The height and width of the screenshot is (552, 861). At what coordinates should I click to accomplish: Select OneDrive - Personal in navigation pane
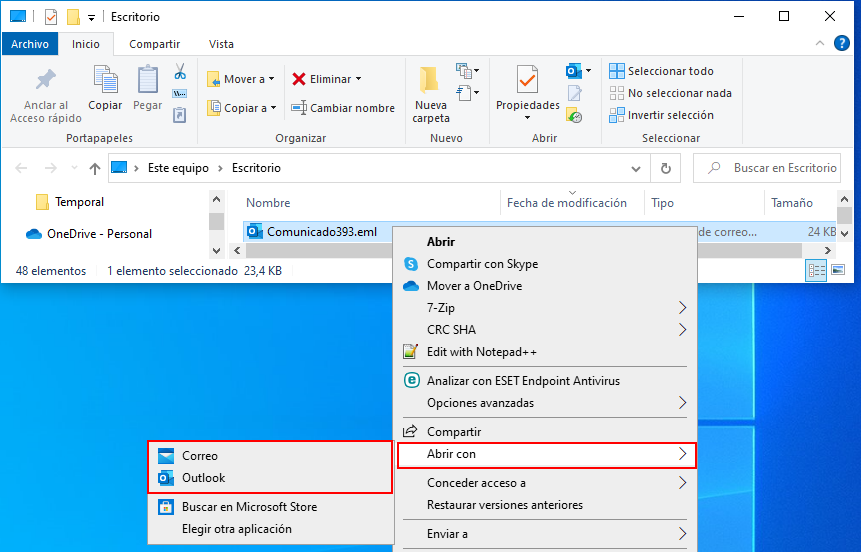point(99,234)
